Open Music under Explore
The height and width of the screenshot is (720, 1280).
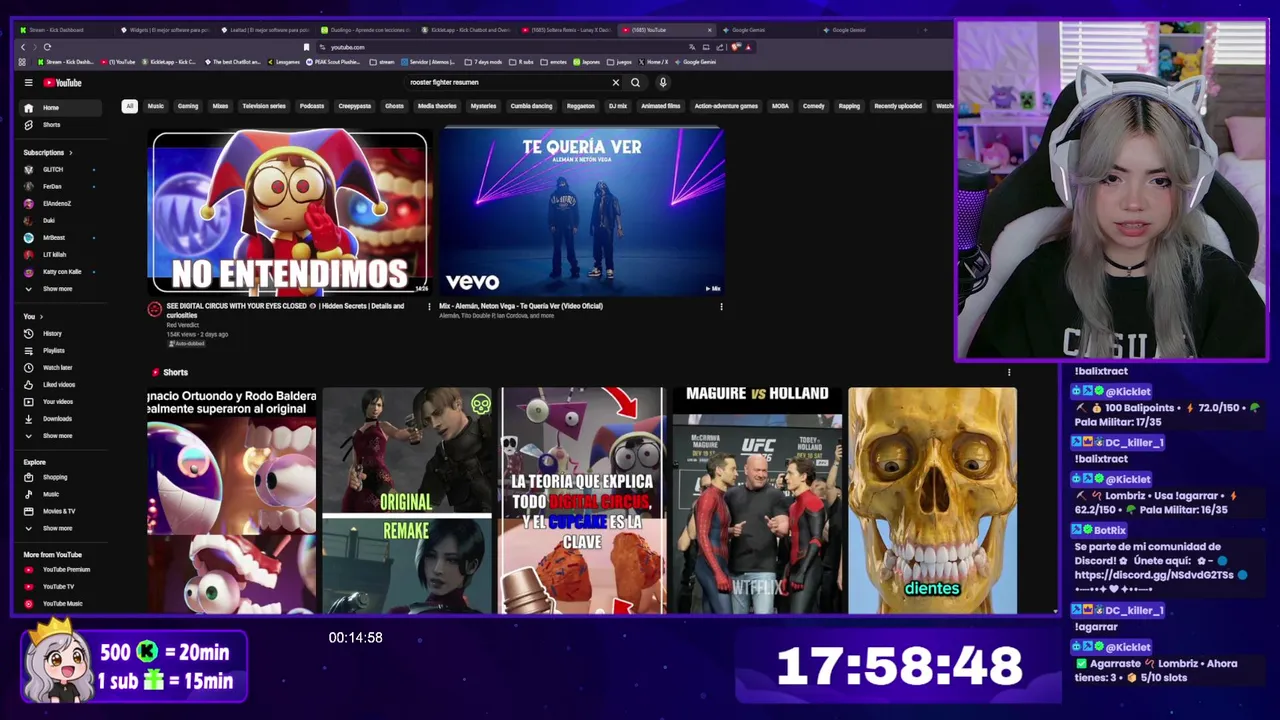62,494
